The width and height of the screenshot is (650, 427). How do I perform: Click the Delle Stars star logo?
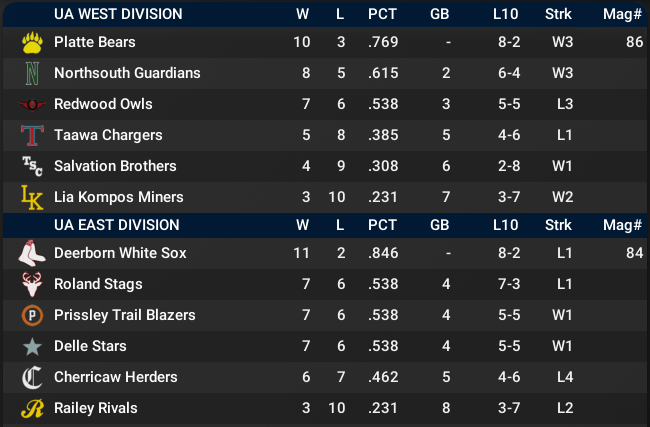[32, 347]
